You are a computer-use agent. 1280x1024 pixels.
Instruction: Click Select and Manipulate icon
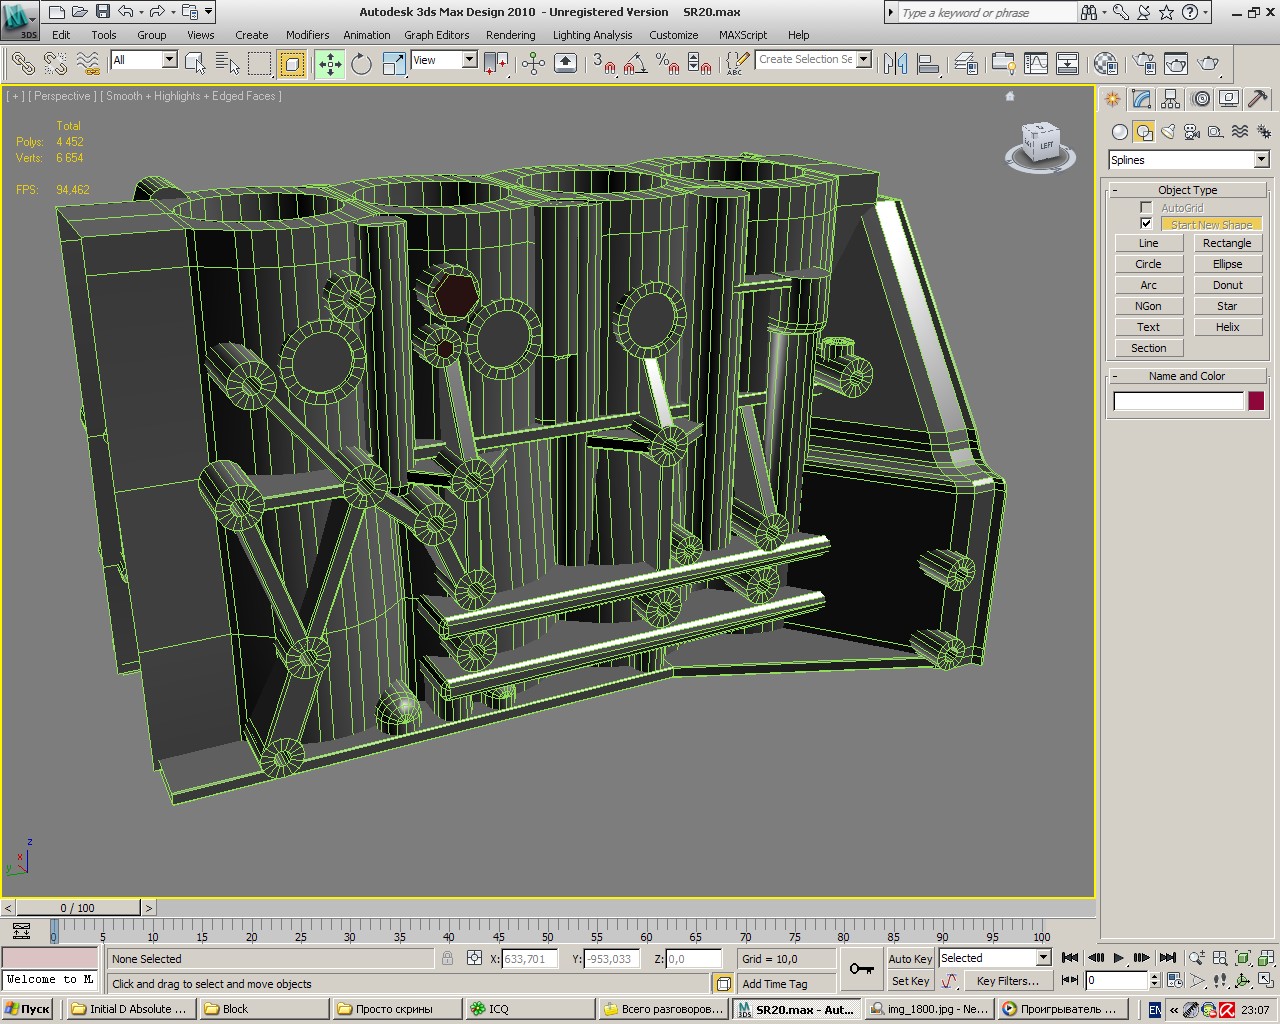(x=533, y=64)
